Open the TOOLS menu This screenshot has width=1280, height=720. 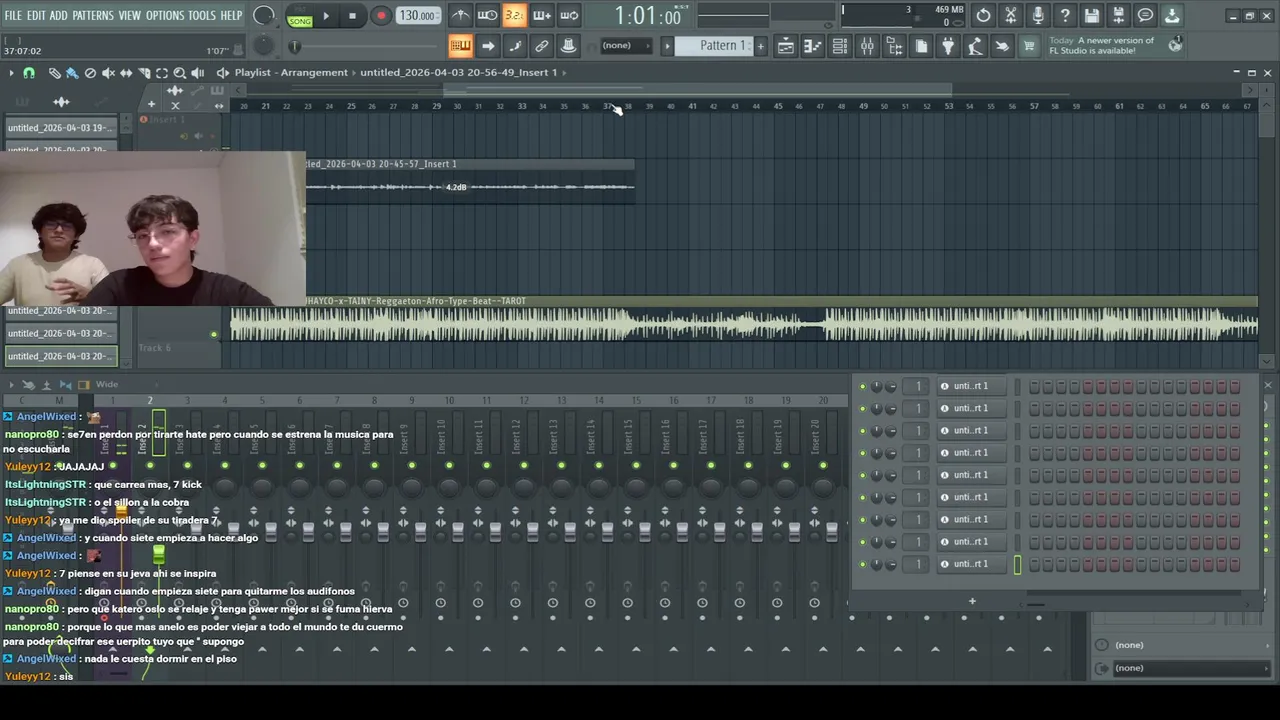pos(202,16)
